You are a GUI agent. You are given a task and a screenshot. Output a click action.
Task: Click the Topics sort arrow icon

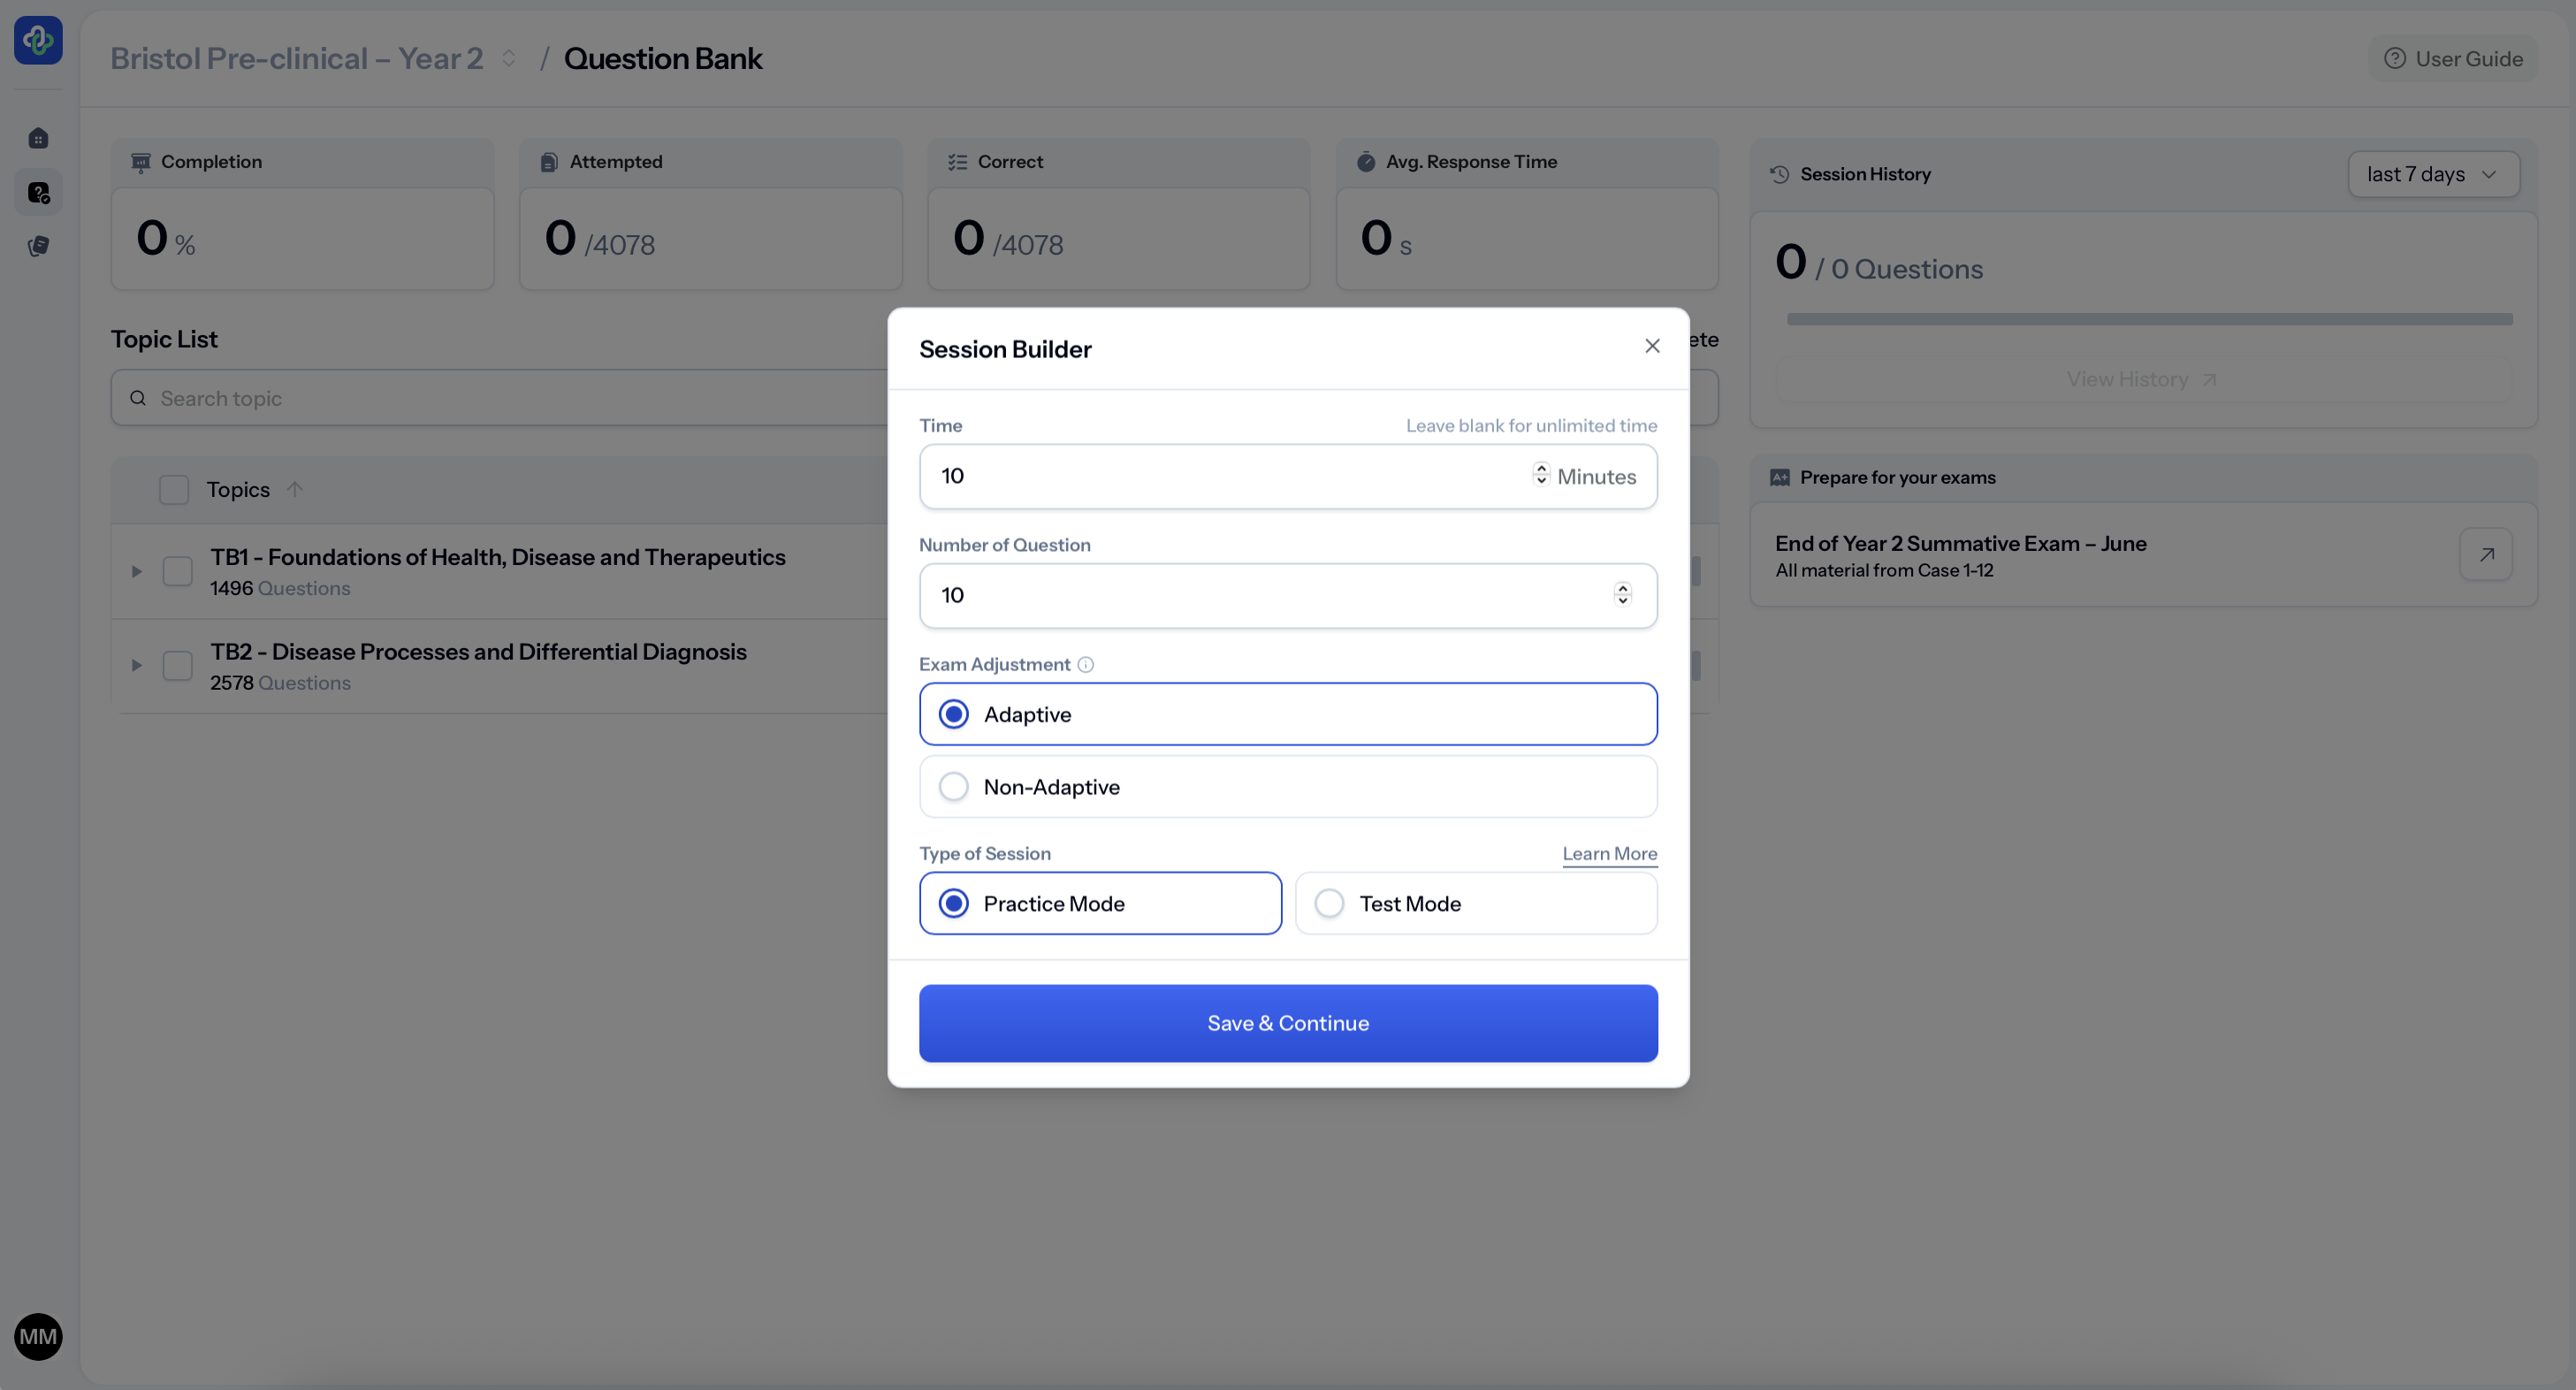[294, 489]
